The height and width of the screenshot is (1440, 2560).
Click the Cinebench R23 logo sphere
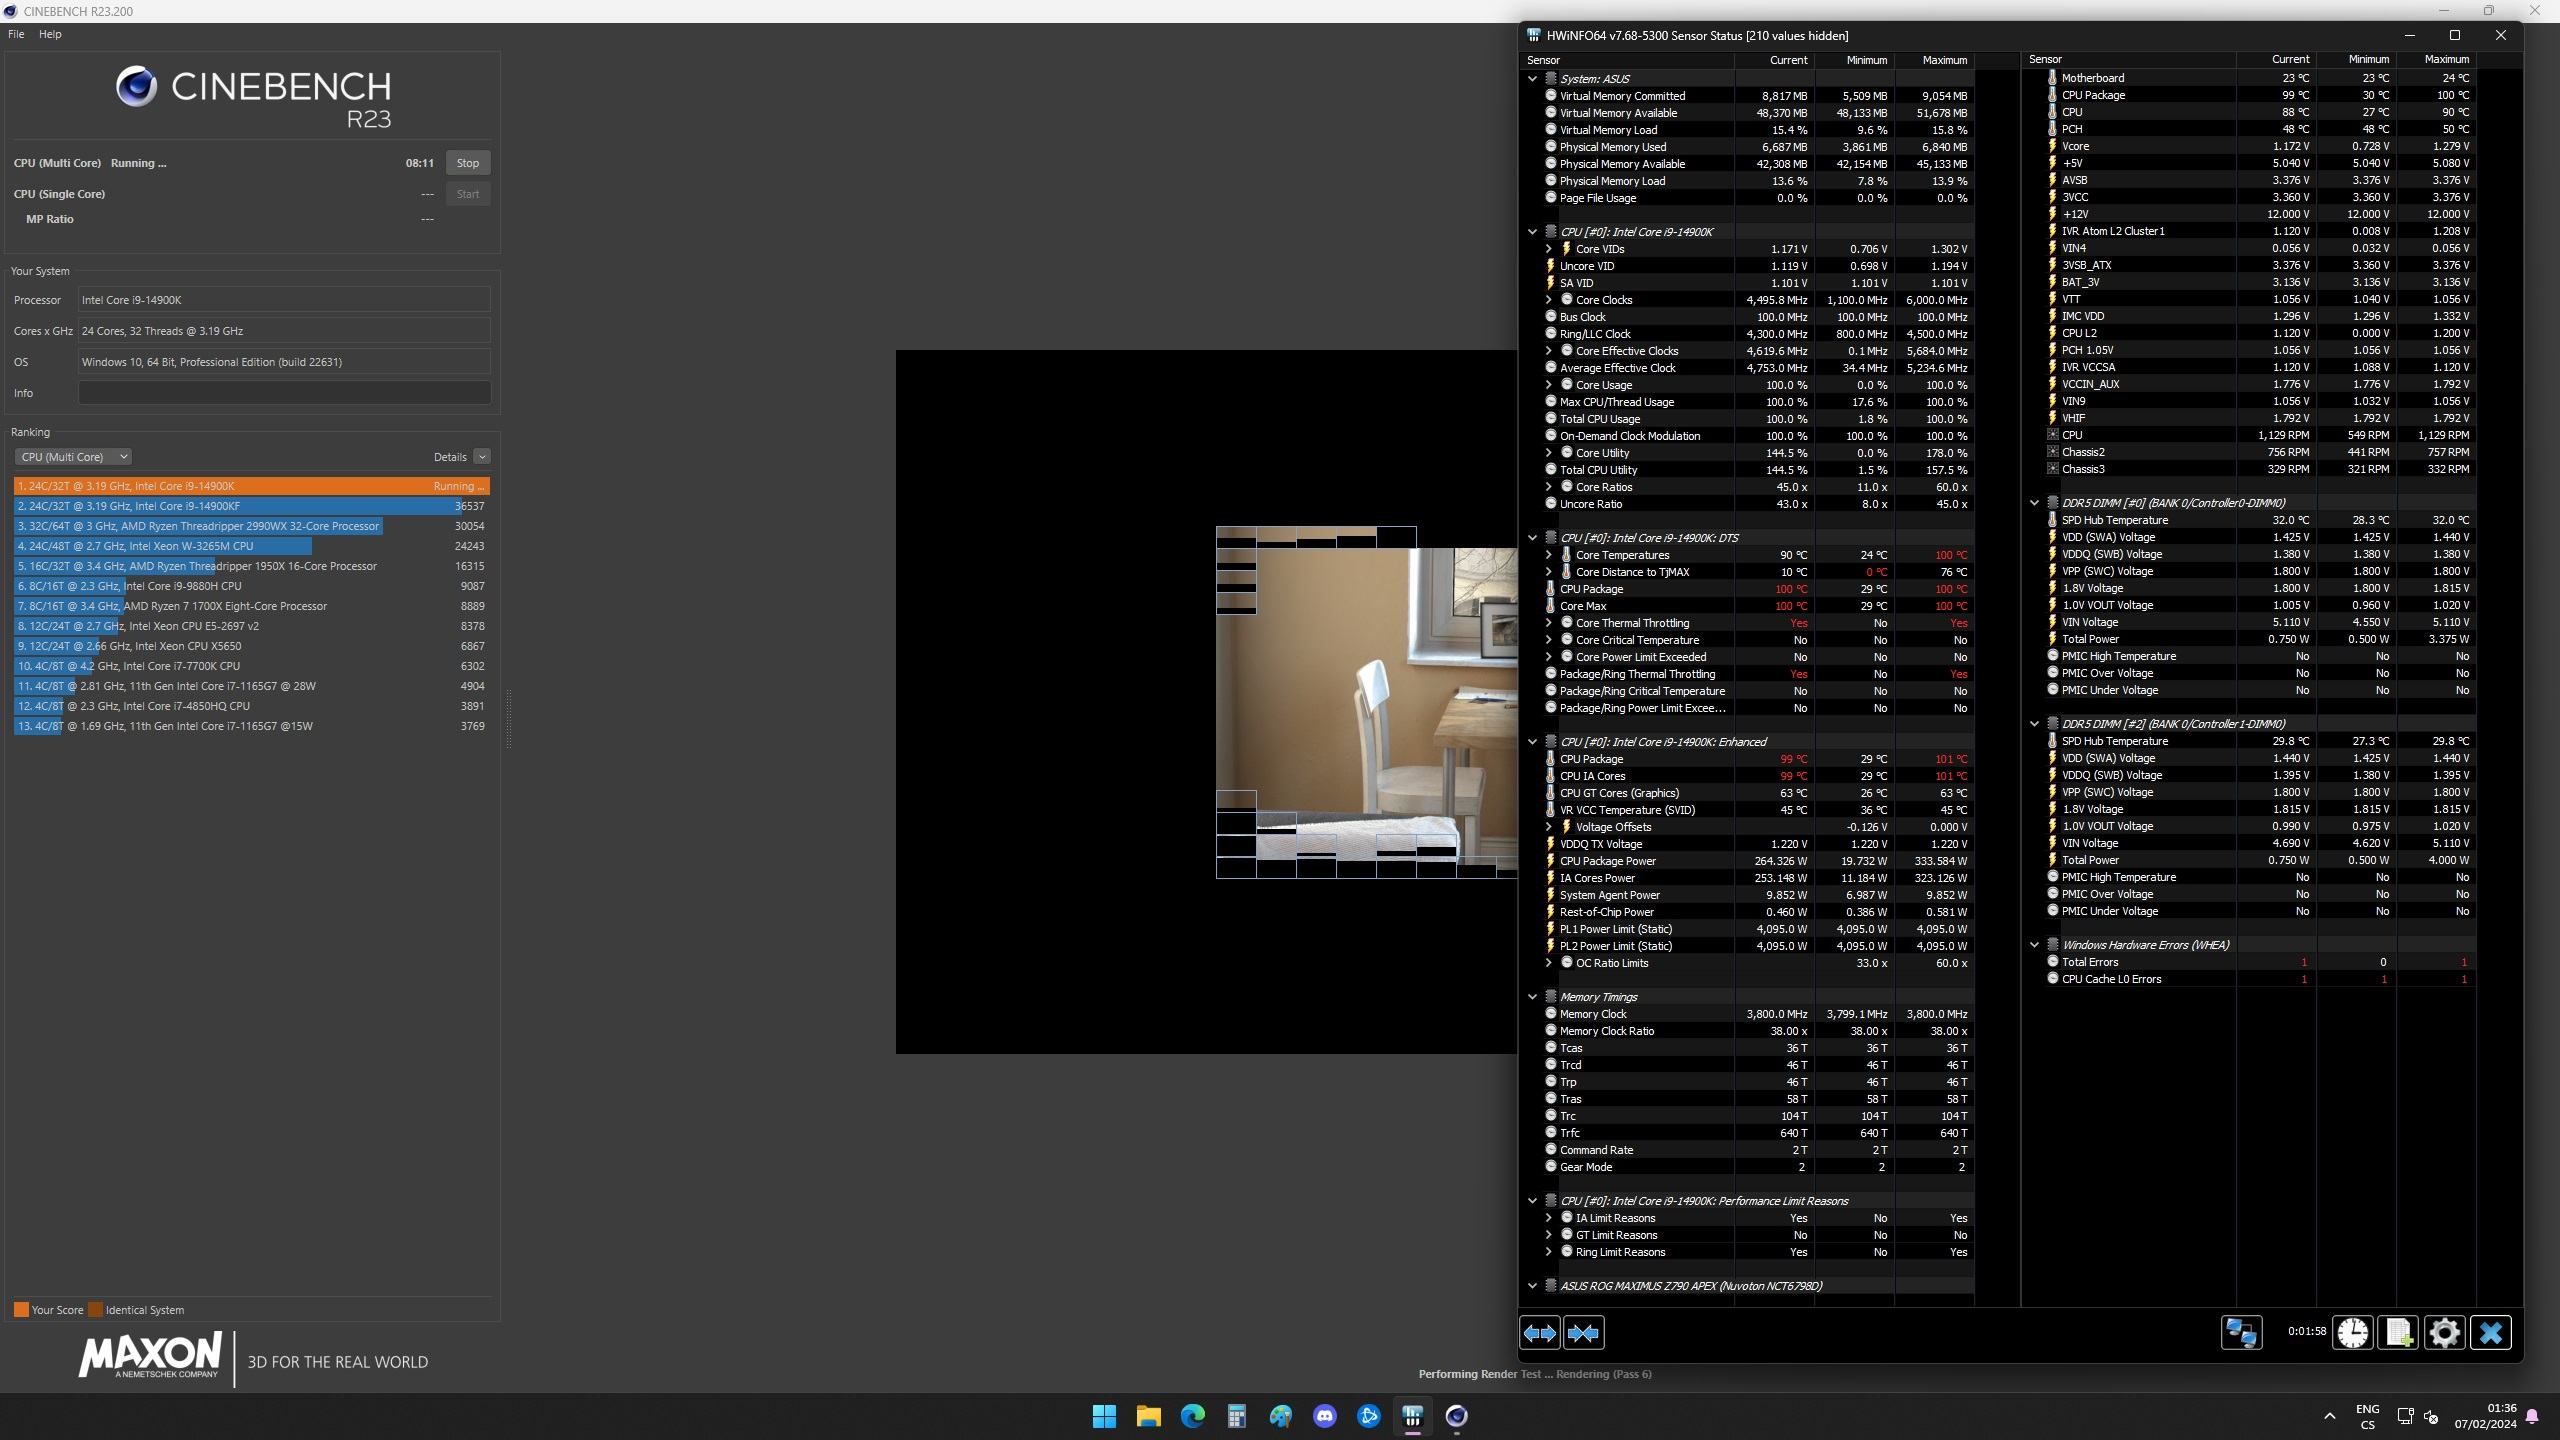pyautogui.click(x=136, y=87)
